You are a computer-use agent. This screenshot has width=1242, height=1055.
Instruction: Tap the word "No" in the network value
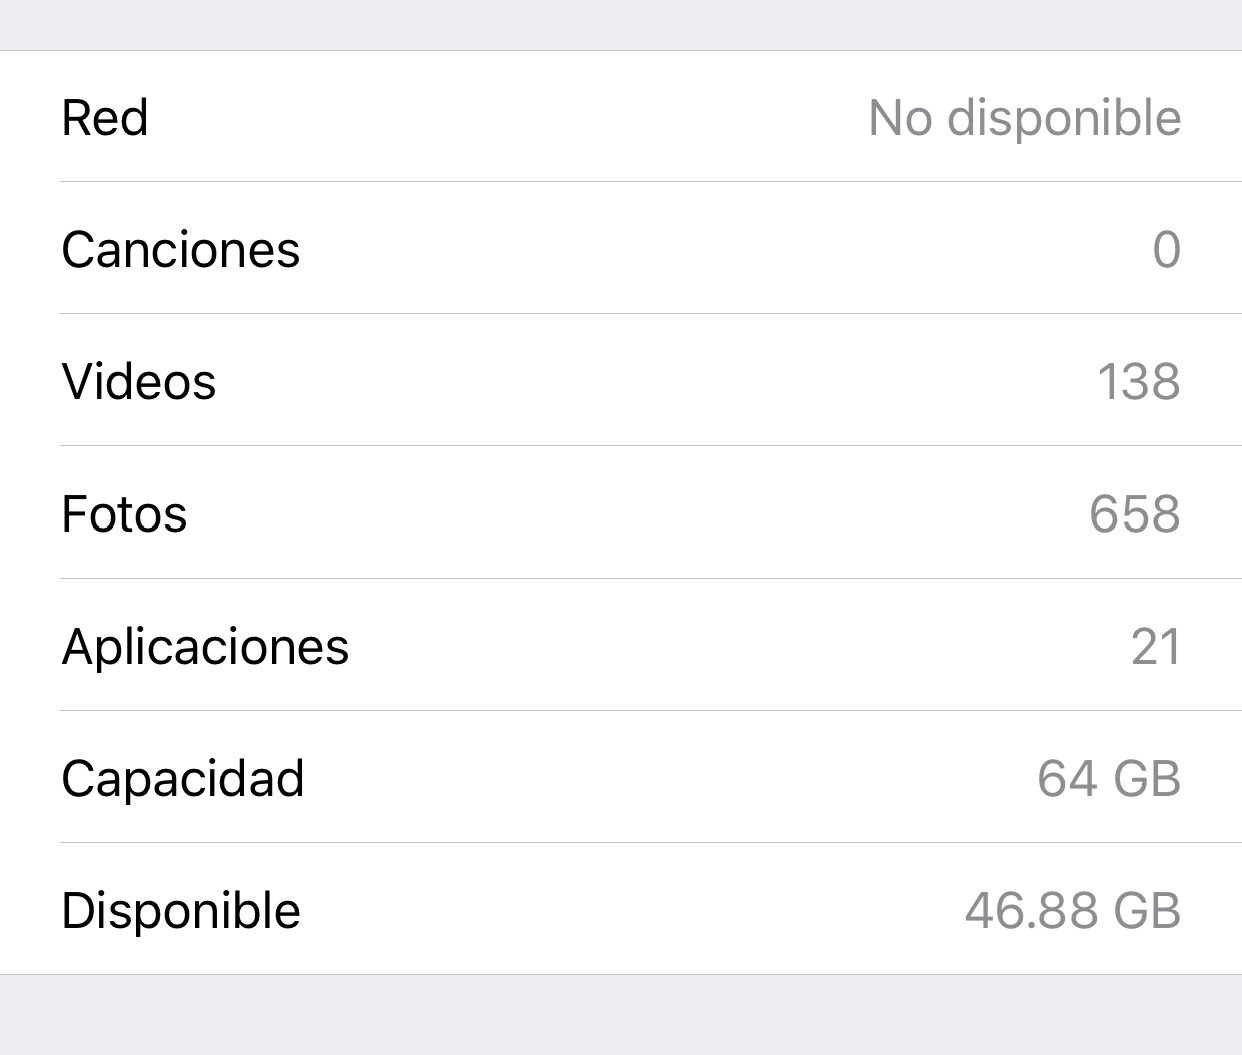coord(900,118)
